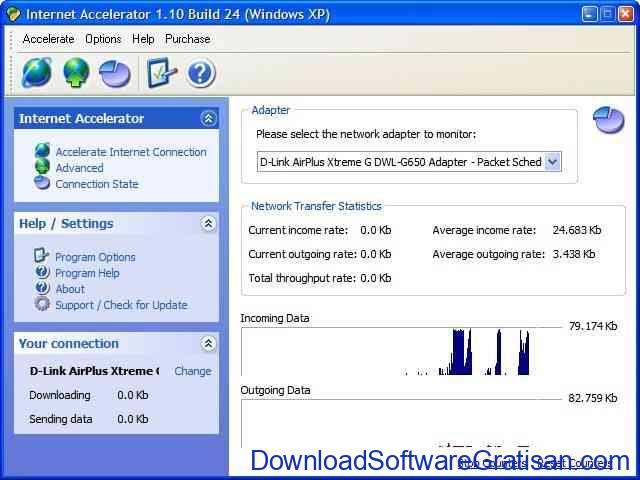Click the Program Options checklist toolbar icon

pos(162,73)
